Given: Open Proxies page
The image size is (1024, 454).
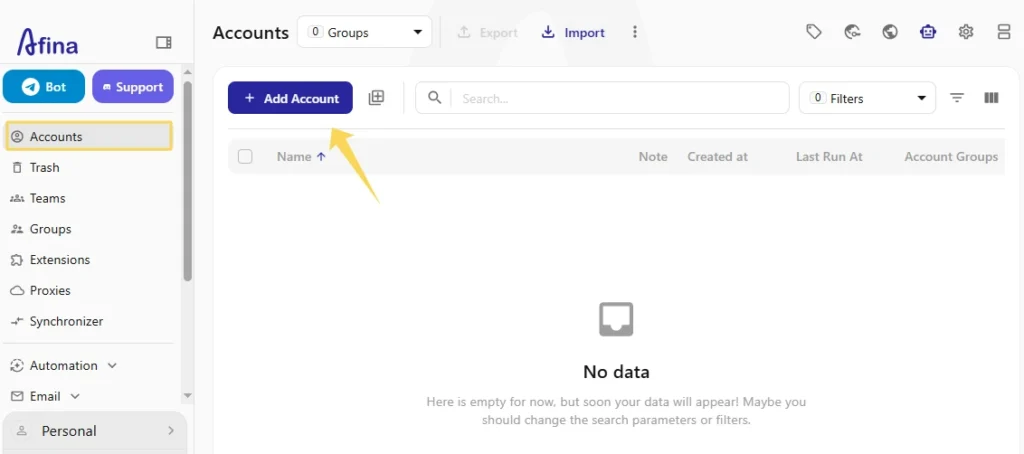Looking at the screenshot, I should click(50, 290).
